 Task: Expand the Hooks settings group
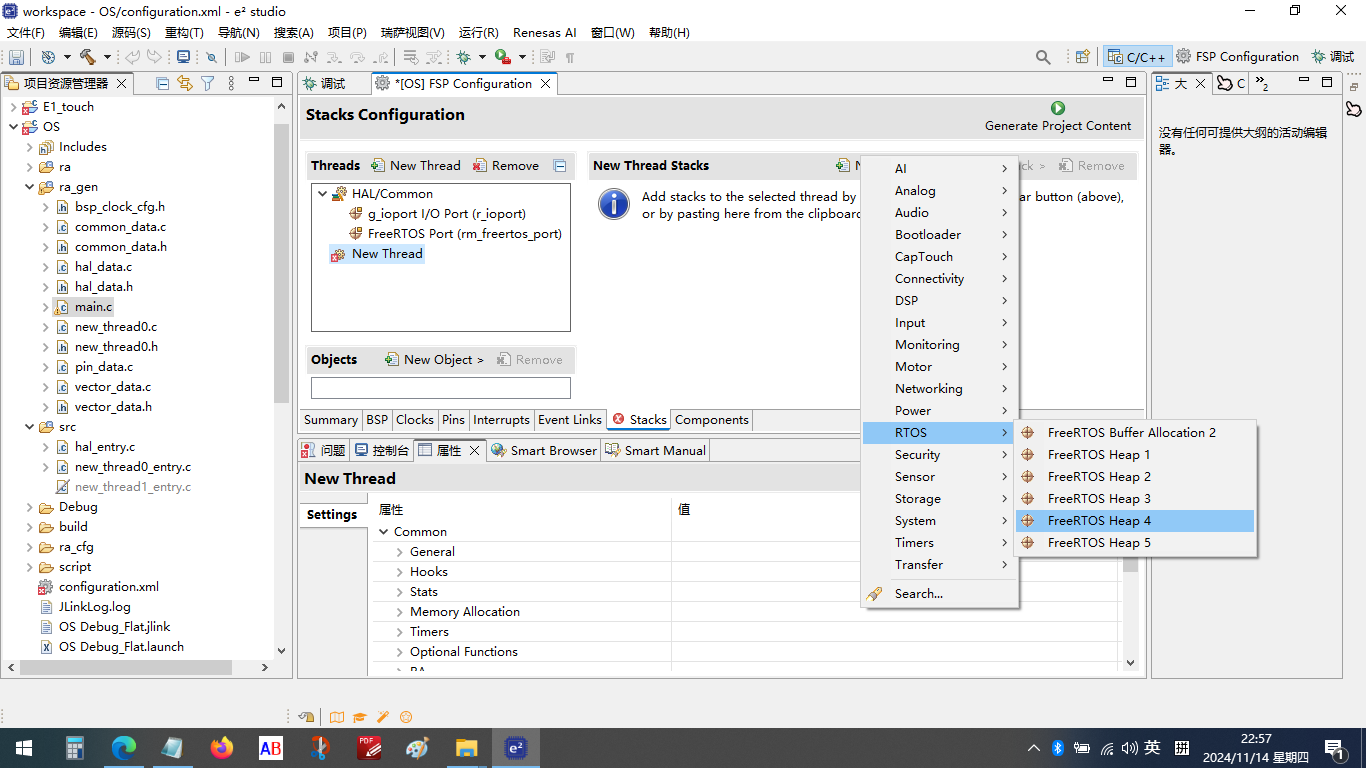399,572
